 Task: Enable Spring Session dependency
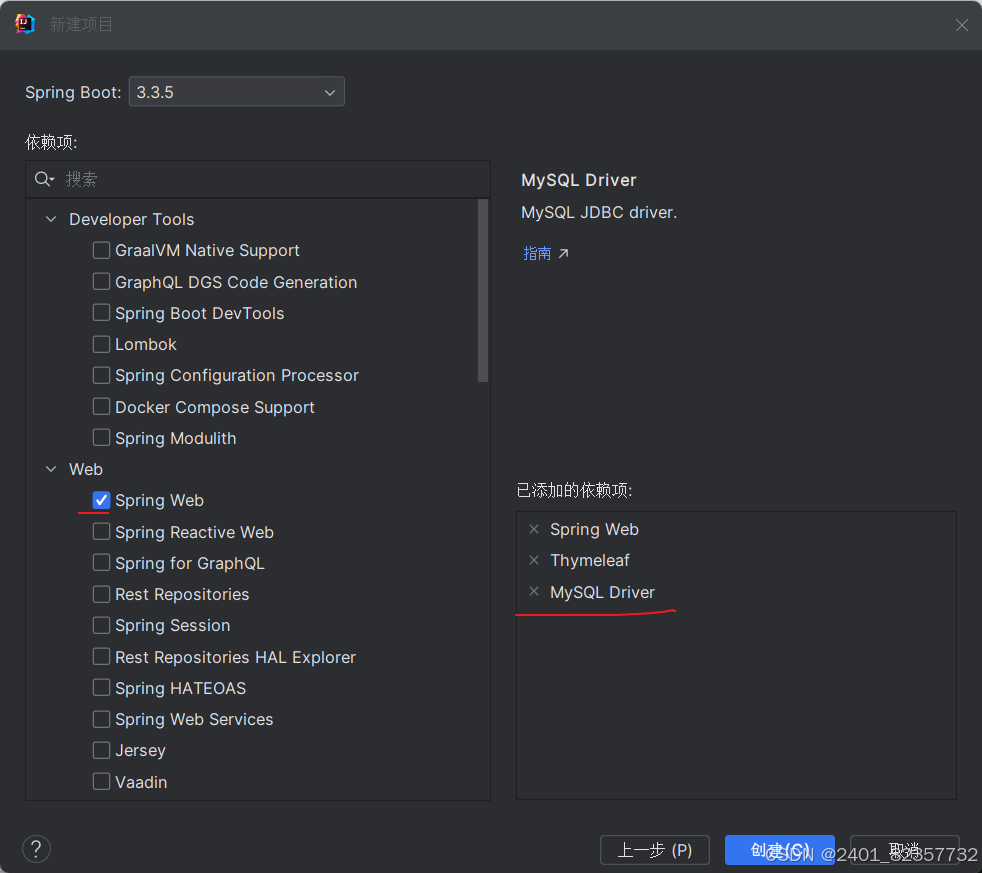click(x=101, y=625)
